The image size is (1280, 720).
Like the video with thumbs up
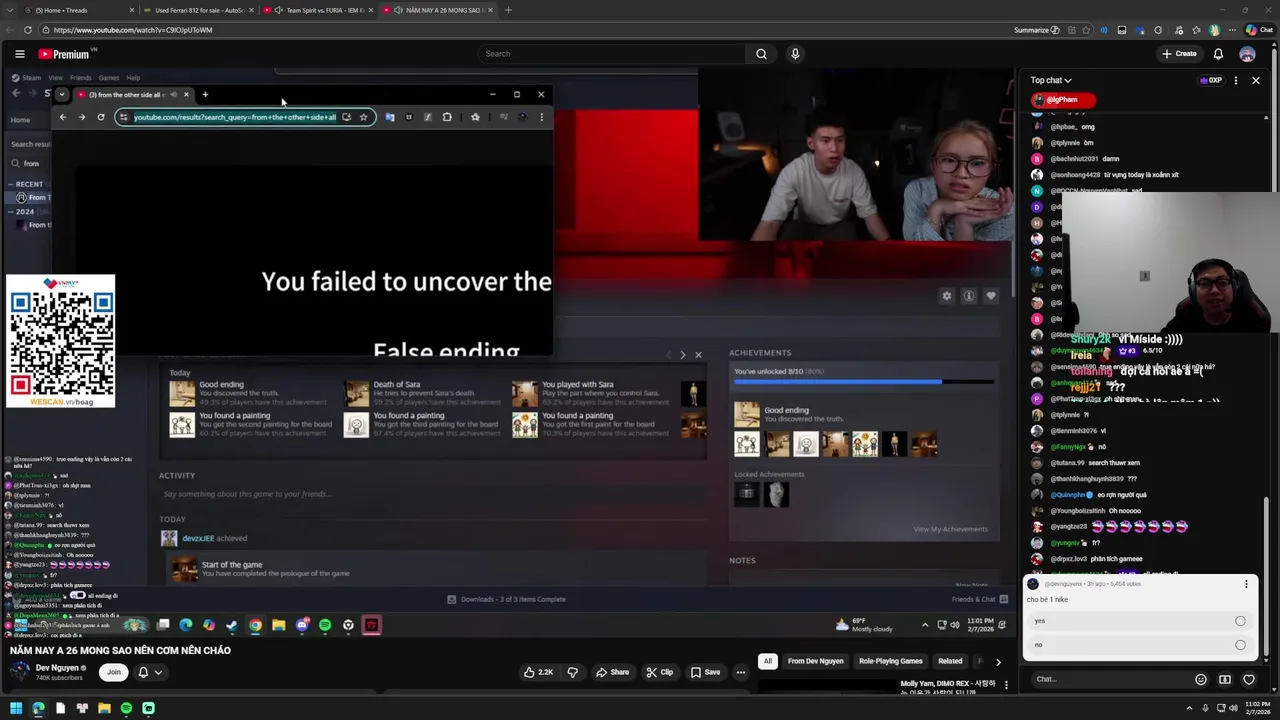pyautogui.click(x=539, y=672)
